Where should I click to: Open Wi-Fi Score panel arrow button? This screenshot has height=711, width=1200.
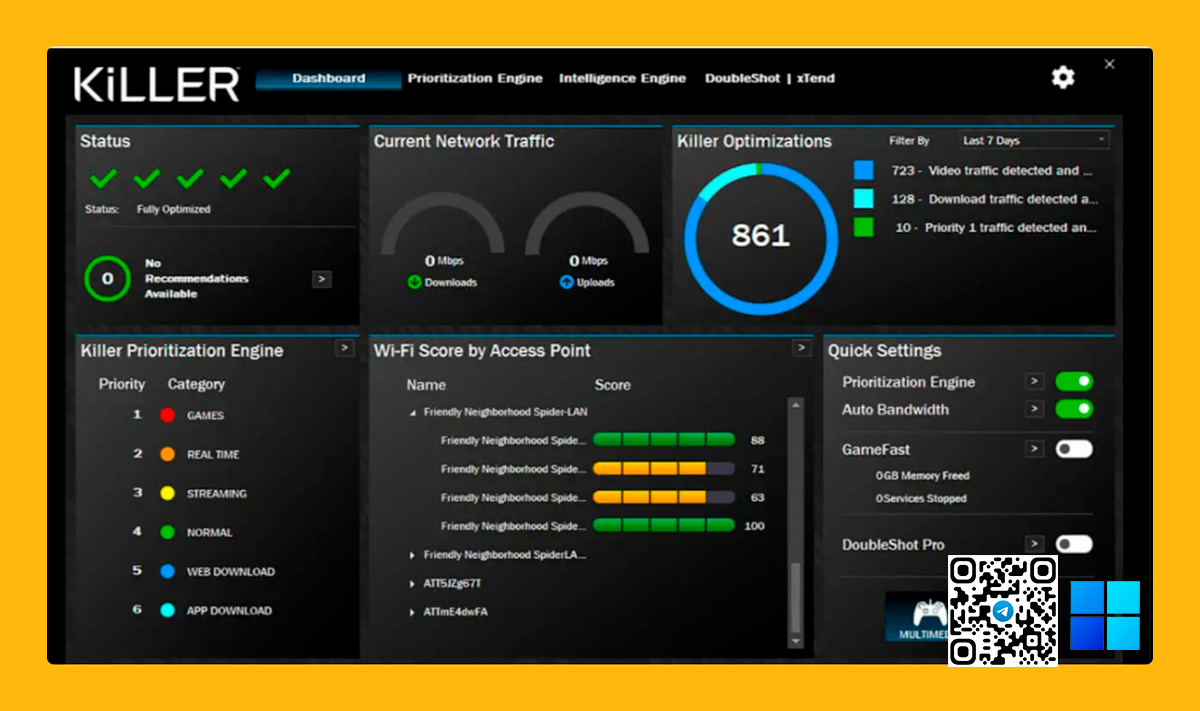tap(801, 348)
